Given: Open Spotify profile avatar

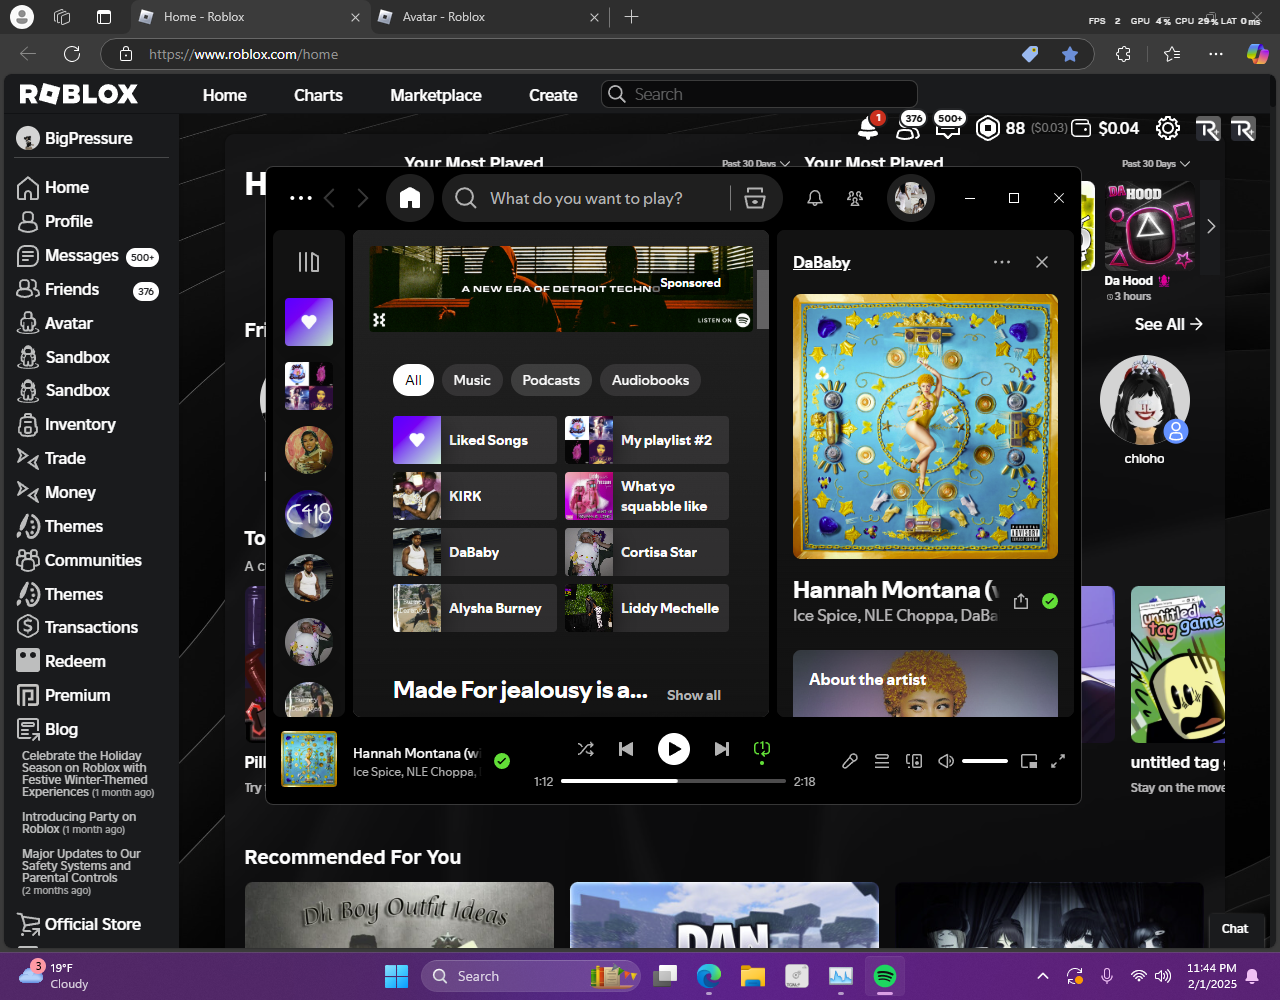Looking at the screenshot, I should [910, 198].
